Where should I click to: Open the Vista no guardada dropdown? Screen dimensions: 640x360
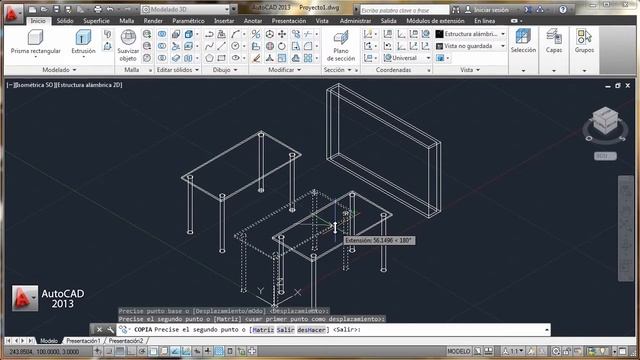tap(471, 46)
